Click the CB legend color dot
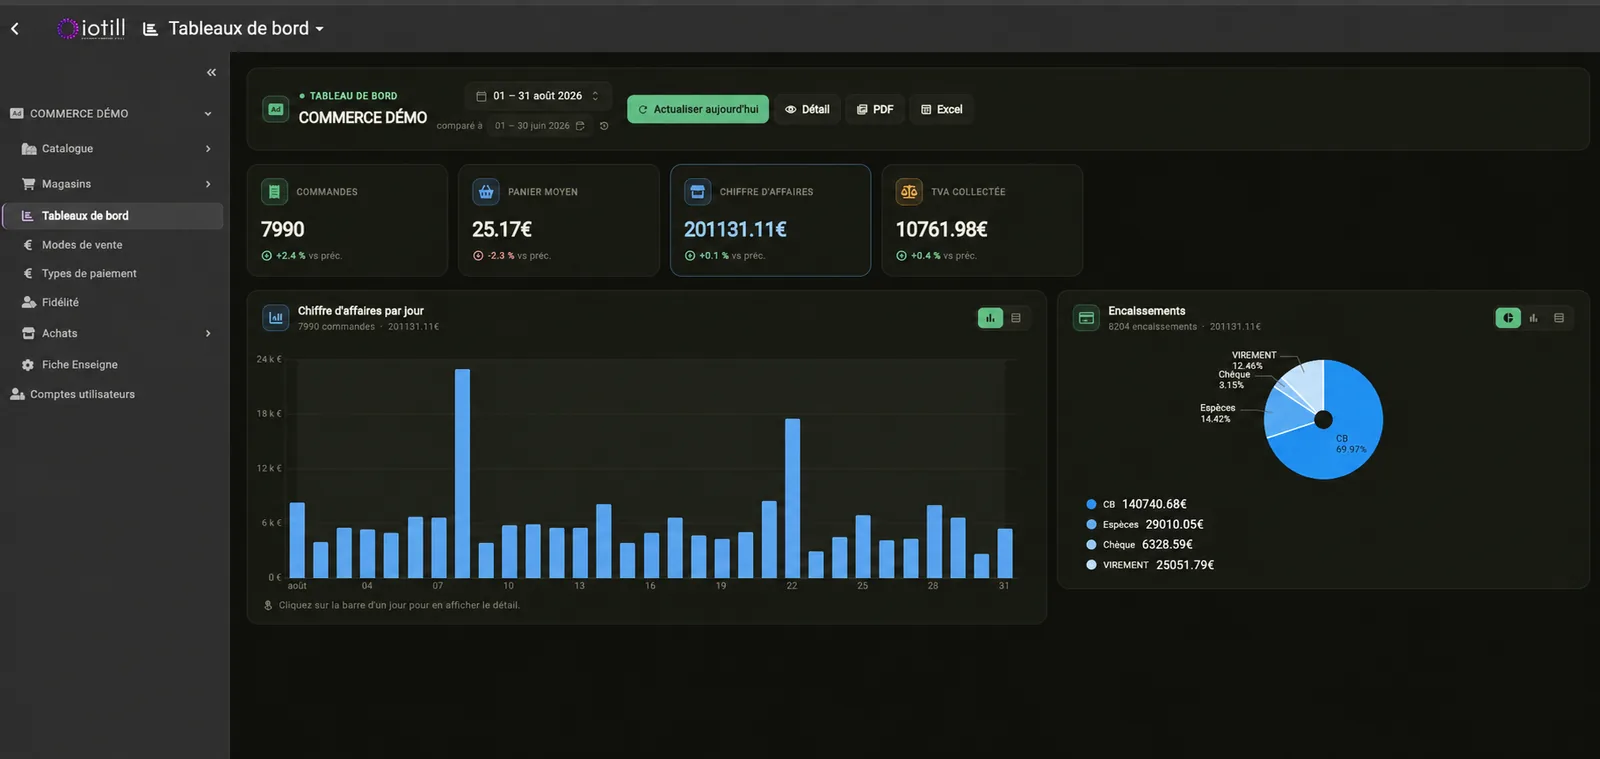Image resolution: width=1600 pixels, height=759 pixels. 1092,504
